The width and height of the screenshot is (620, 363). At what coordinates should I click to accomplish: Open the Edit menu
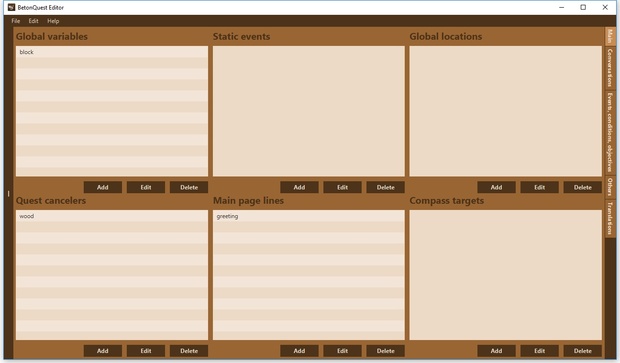33,21
